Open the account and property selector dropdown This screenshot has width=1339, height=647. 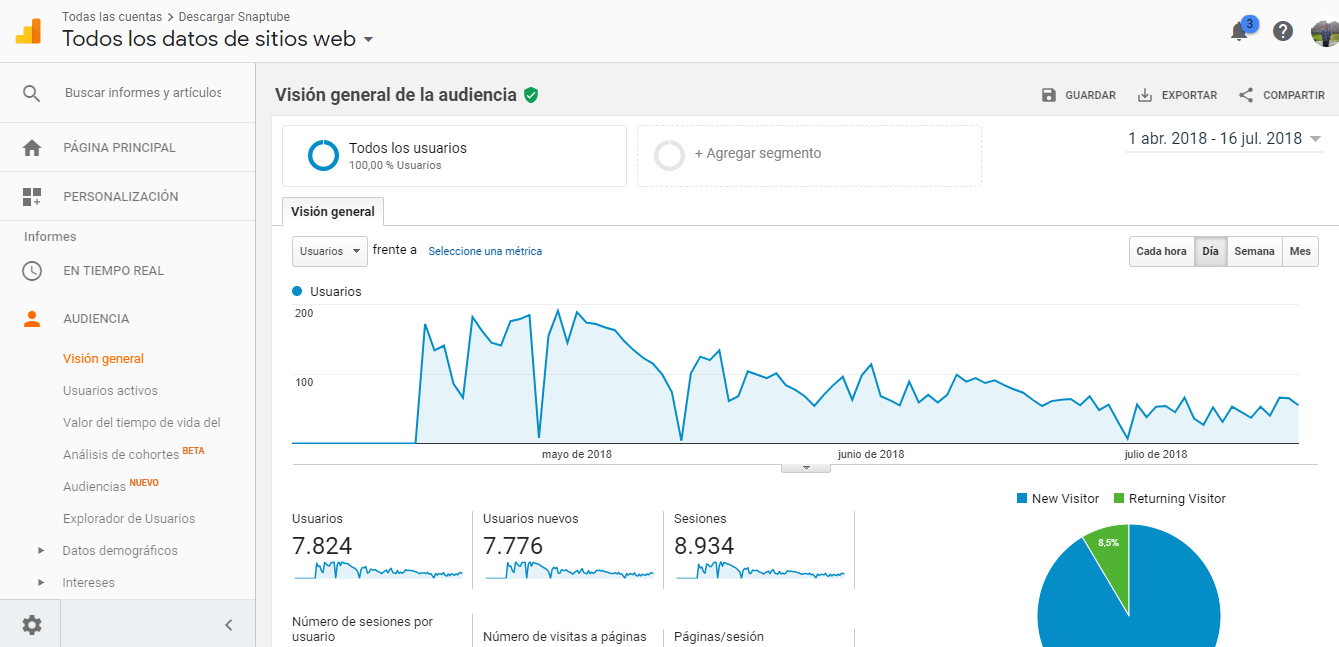coord(218,39)
